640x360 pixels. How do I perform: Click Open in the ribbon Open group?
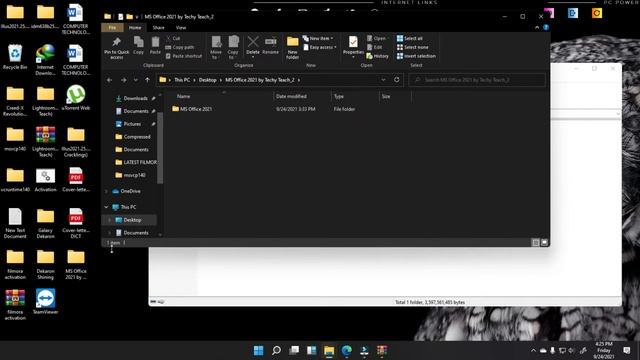tap(376, 38)
